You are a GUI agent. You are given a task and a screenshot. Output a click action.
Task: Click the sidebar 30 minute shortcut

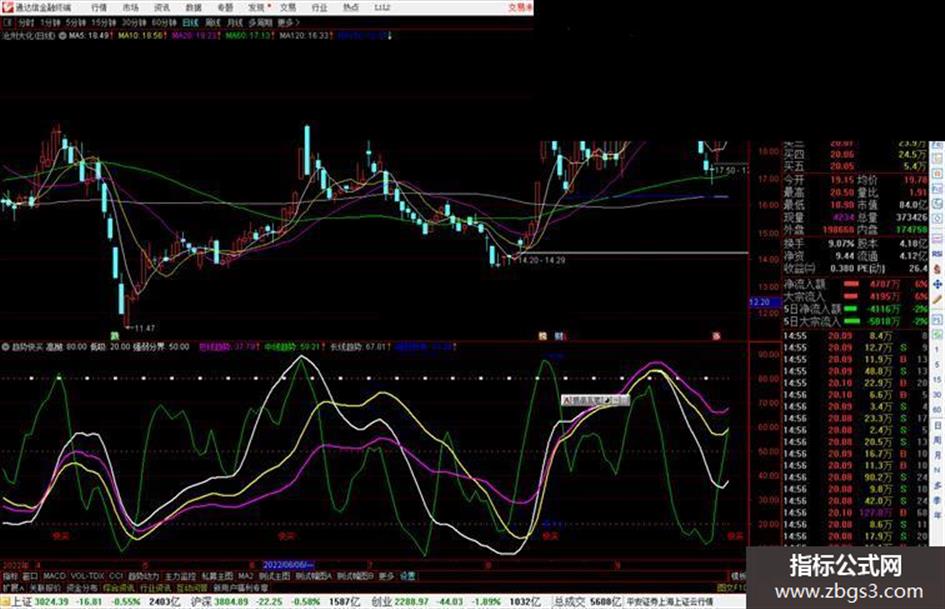pos(937,395)
